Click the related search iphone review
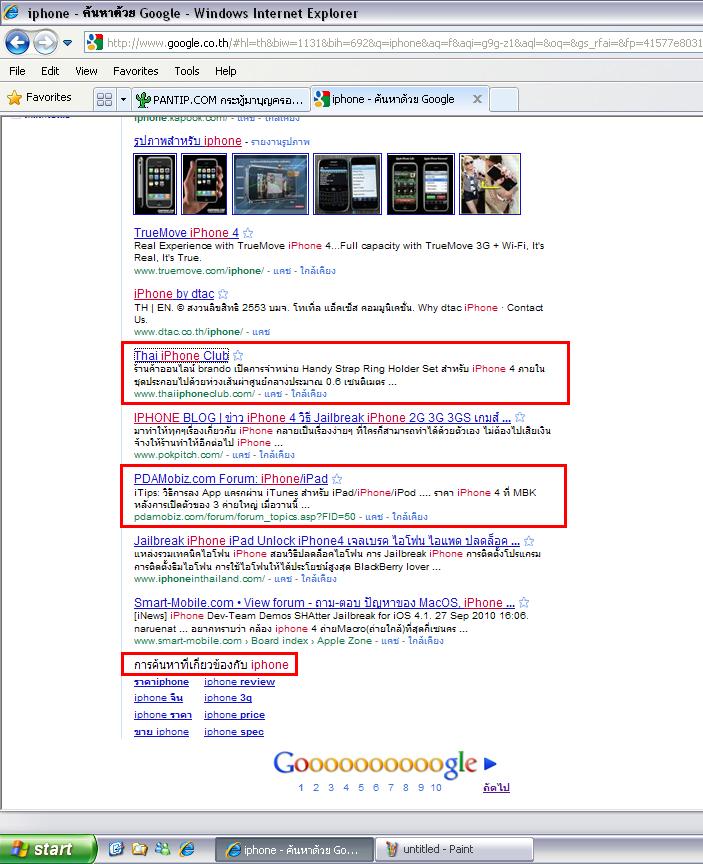Viewport: 703px width, 864px height. (x=239, y=682)
